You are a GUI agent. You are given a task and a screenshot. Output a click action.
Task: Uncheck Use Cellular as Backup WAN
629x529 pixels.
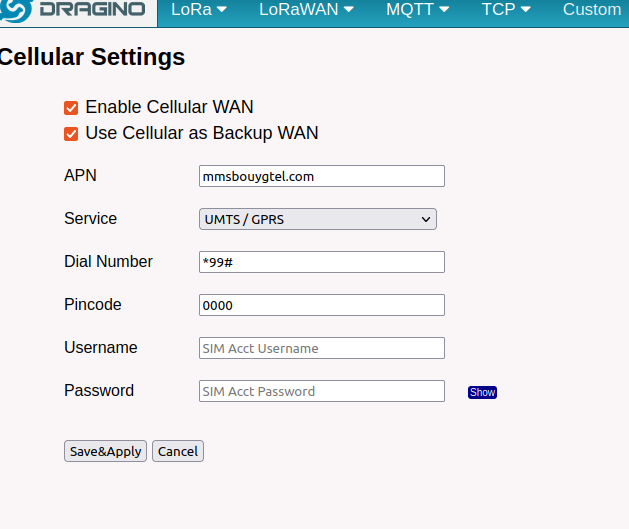tap(71, 134)
